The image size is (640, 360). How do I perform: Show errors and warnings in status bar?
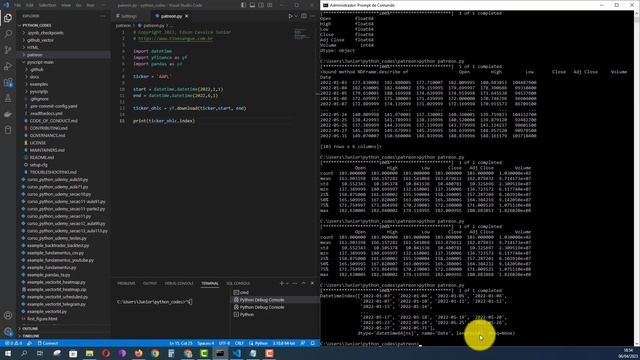pyautogui.click(x=13, y=343)
